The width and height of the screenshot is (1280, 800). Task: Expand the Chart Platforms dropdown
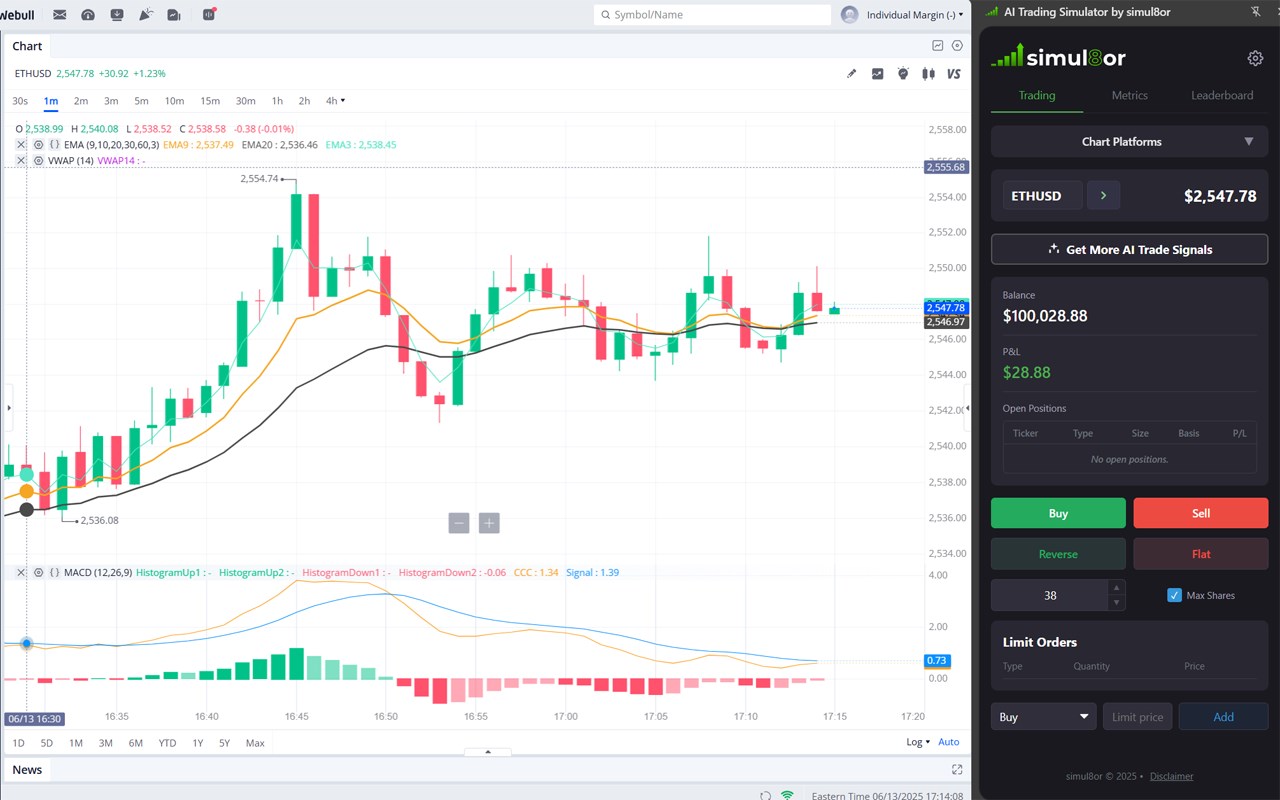[x=1129, y=142]
